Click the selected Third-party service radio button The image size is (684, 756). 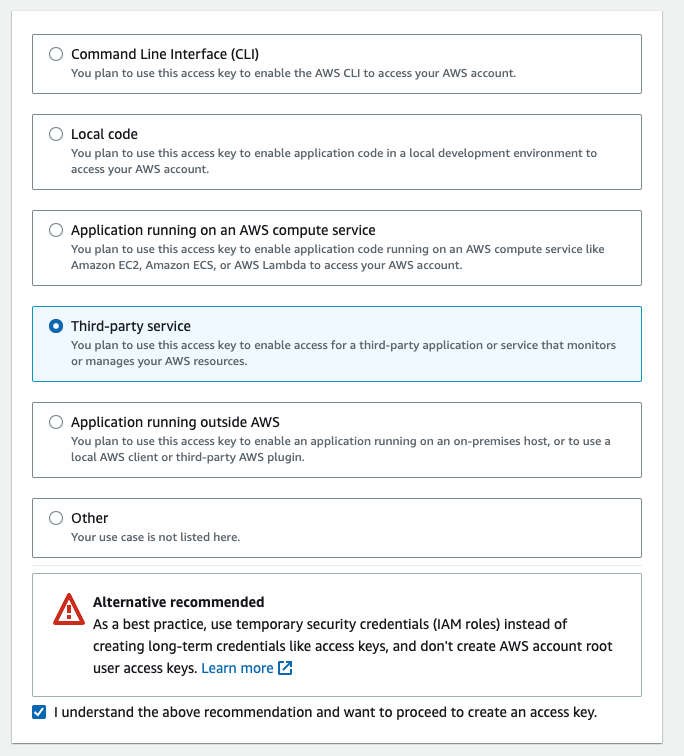point(56,326)
